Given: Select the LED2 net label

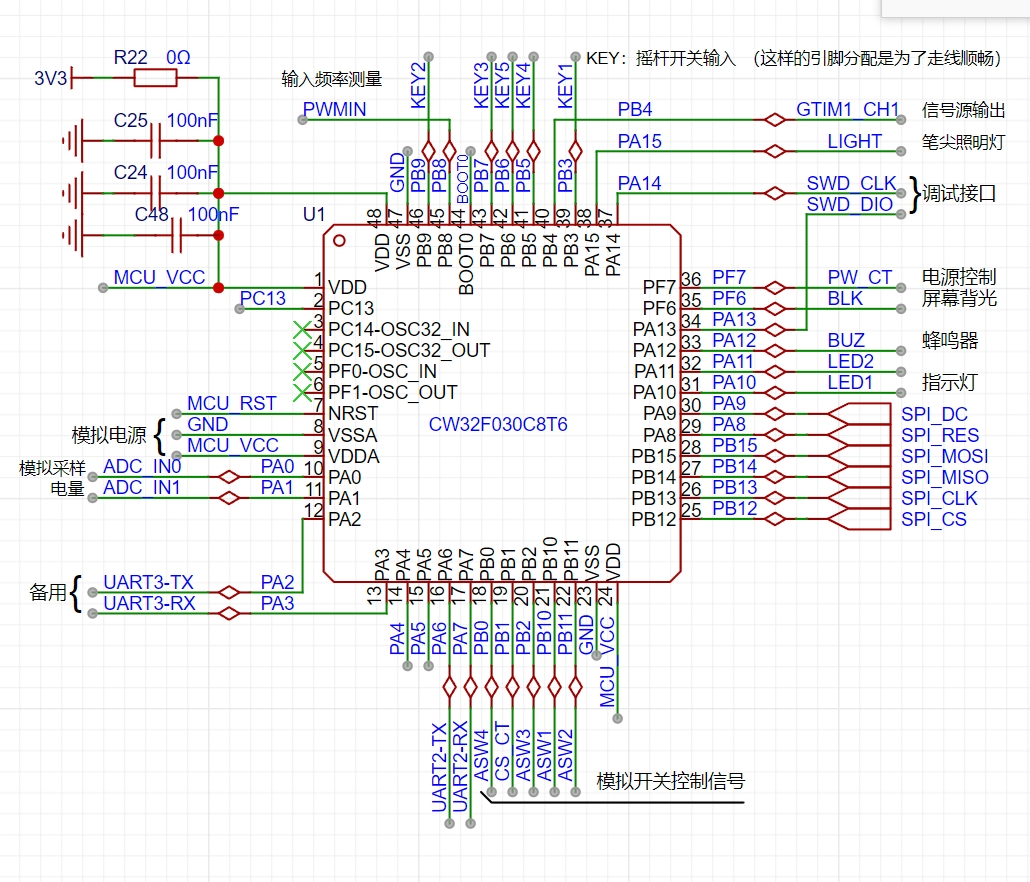Looking at the screenshot, I should pyautogui.click(x=850, y=361).
